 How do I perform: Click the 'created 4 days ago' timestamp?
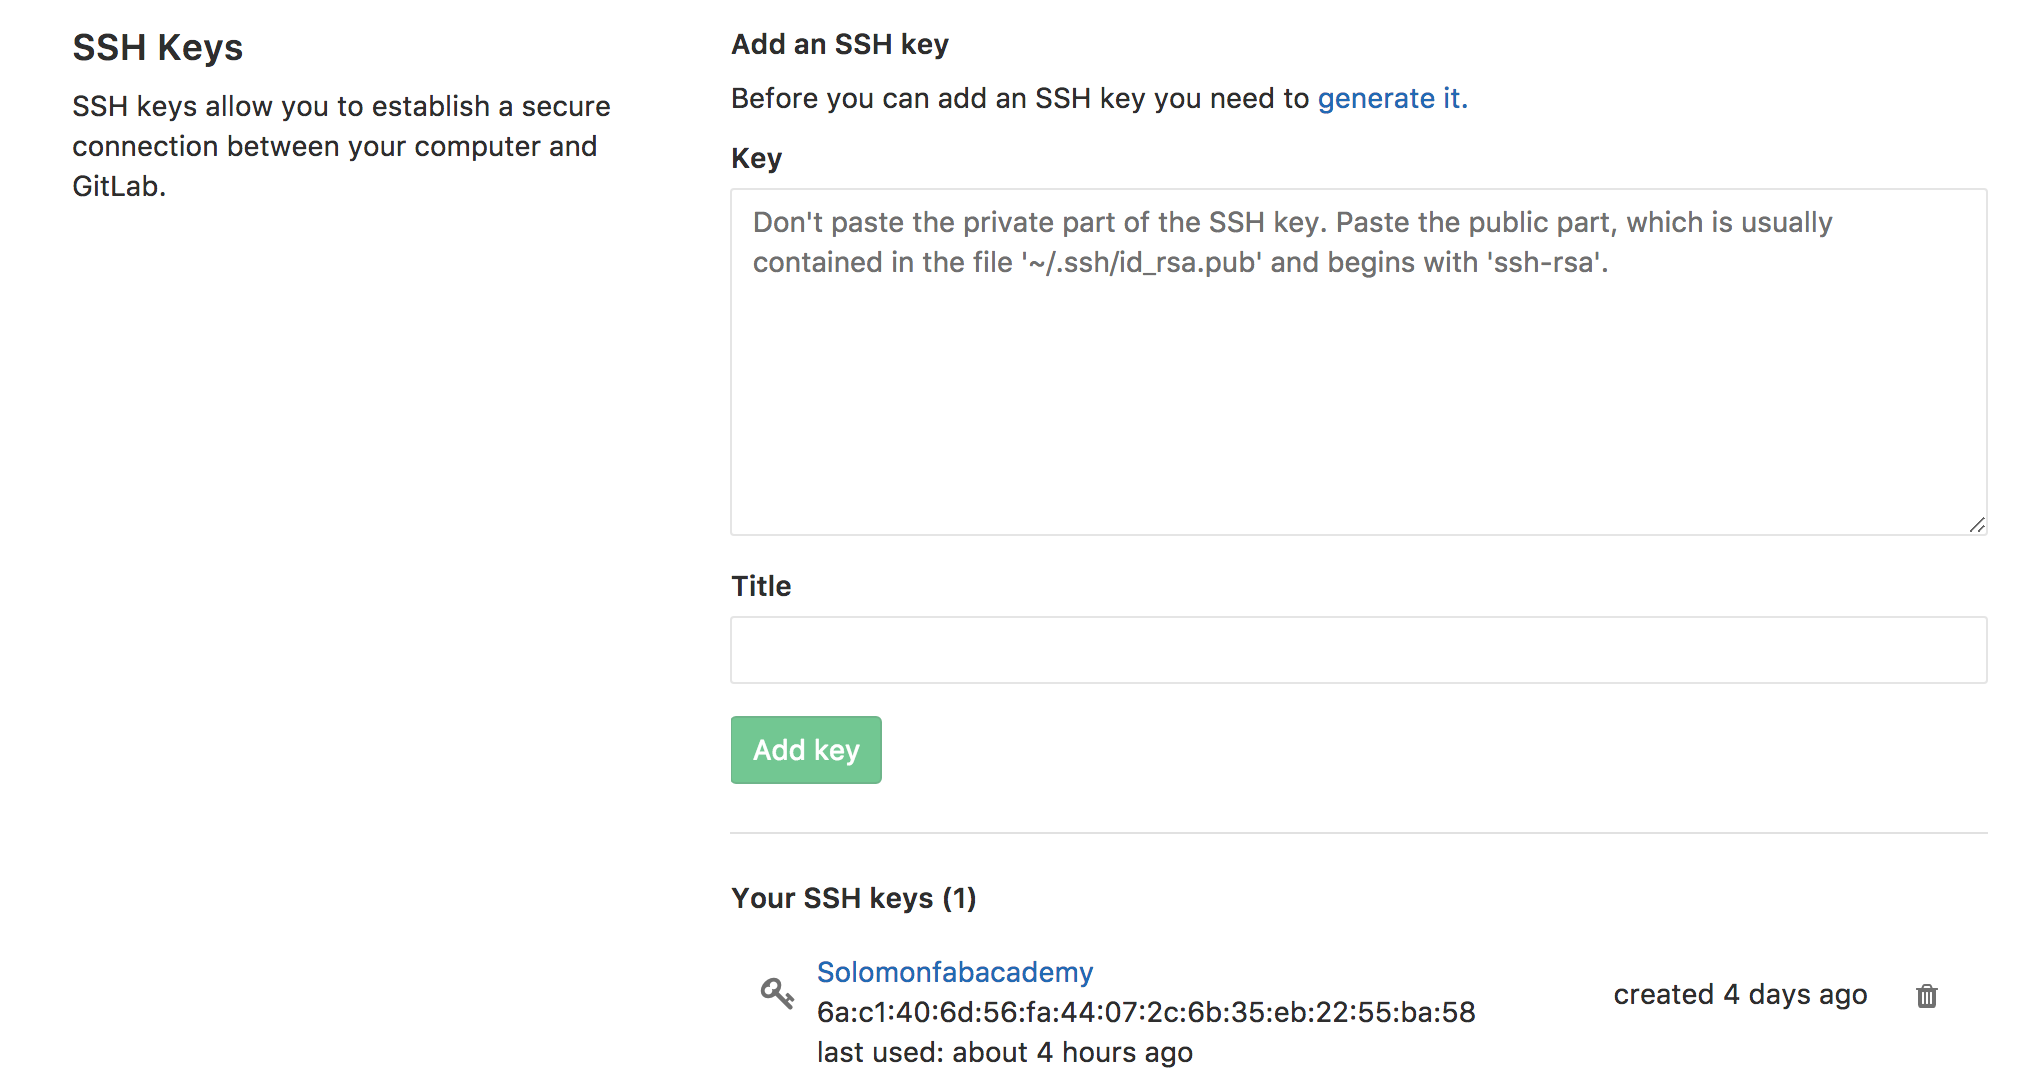tap(1740, 994)
